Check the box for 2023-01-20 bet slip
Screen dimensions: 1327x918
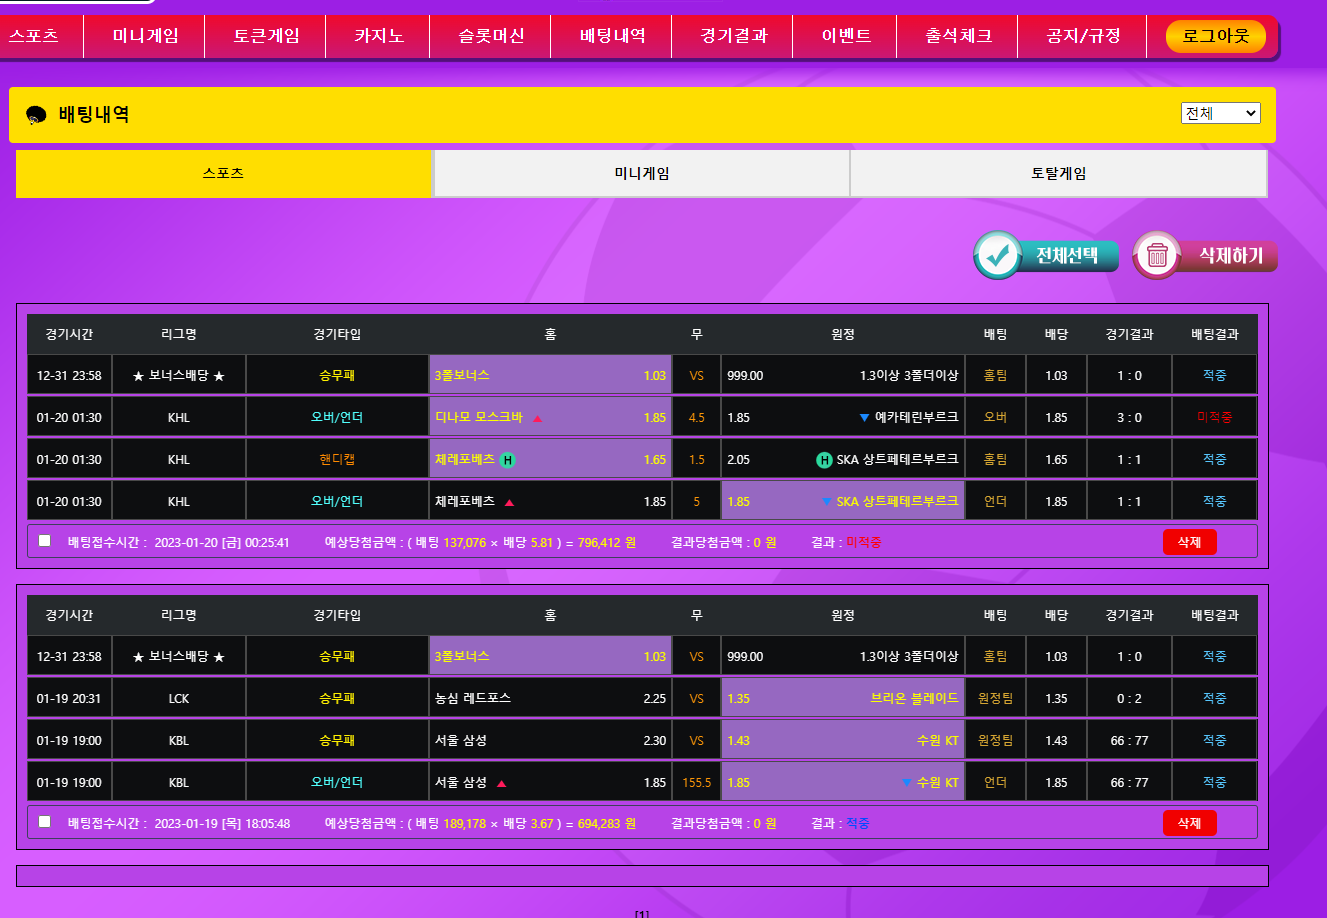click(x=45, y=541)
